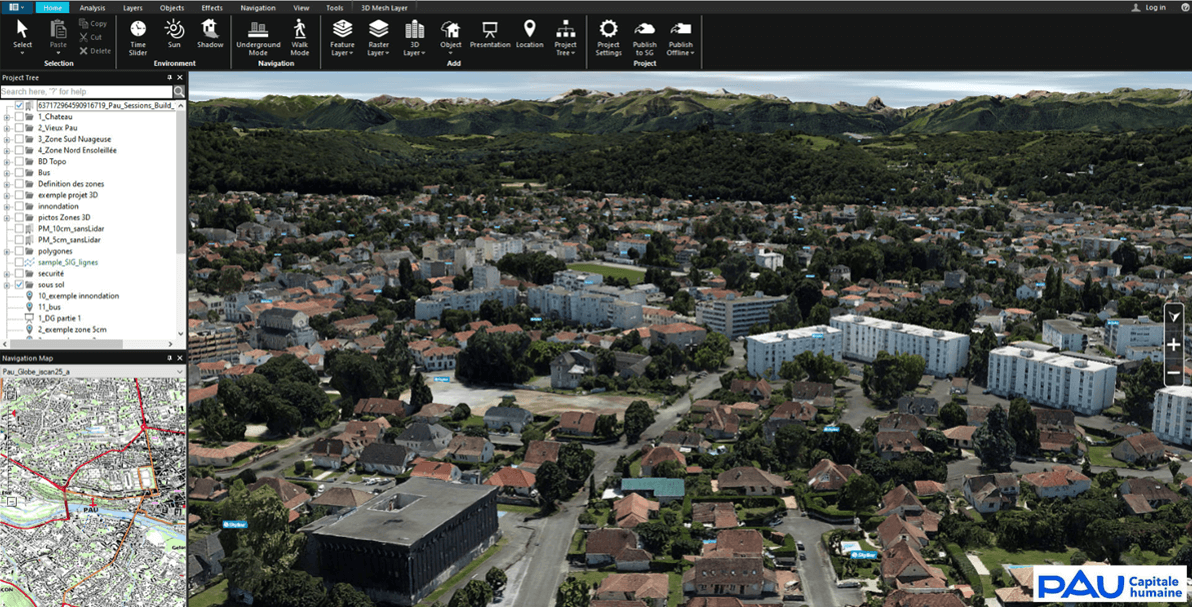This screenshot has height=607, width=1192.
Task: Uncheck the sous sol group checkbox
Action: (19, 285)
